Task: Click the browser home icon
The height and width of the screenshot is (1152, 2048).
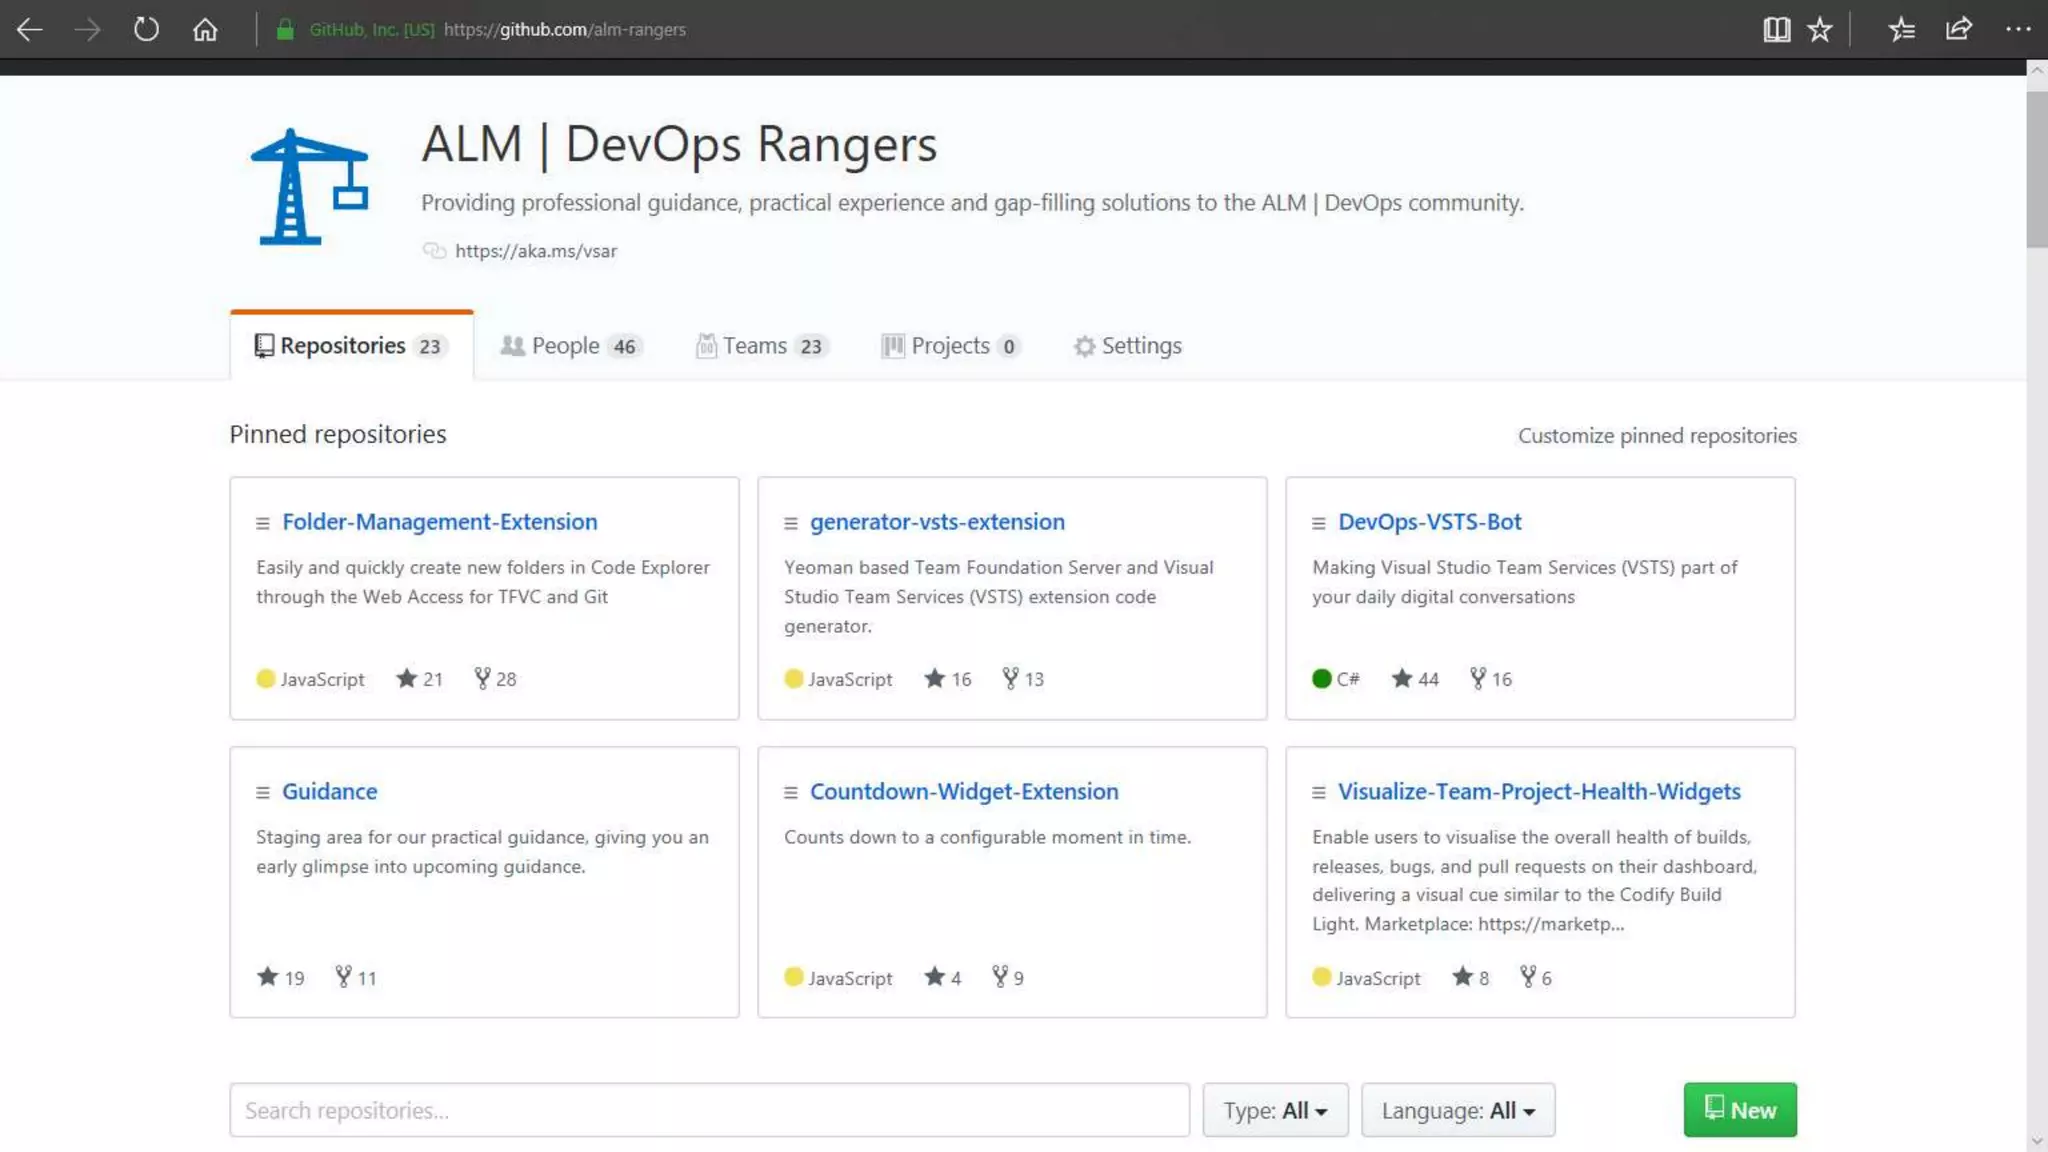Action: [205, 29]
